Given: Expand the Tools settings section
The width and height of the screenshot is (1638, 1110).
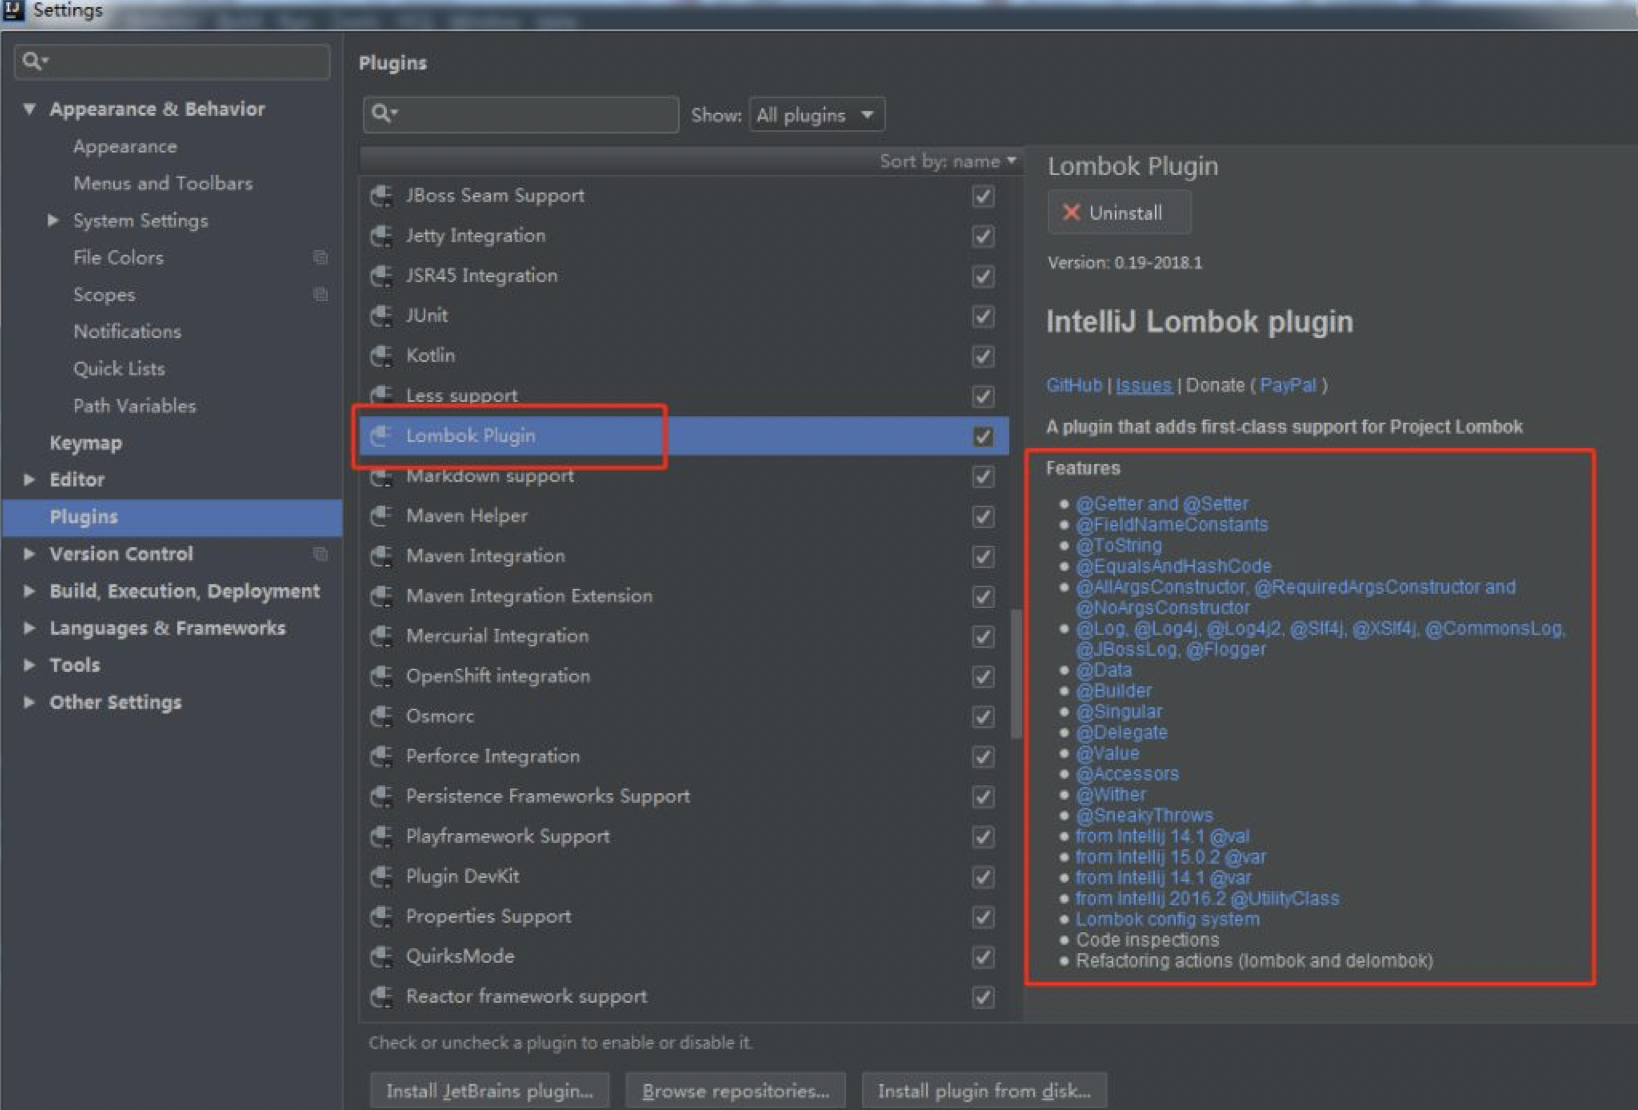Looking at the screenshot, I should tap(29, 665).
